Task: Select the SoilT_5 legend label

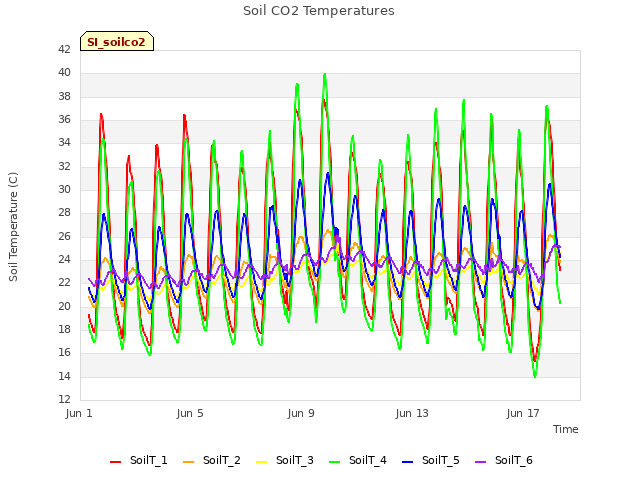Action: (x=441, y=460)
